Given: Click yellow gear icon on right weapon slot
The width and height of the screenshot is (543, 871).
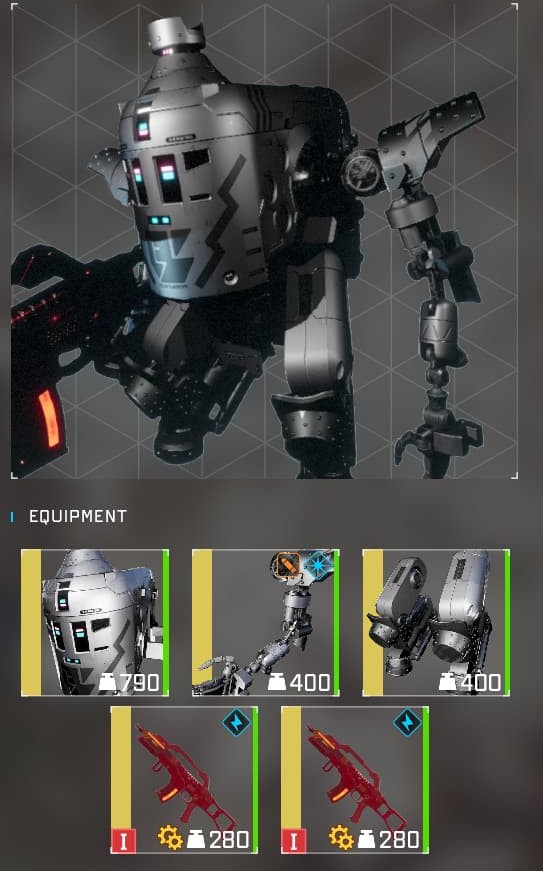Looking at the screenshot, I should [340, 838].
